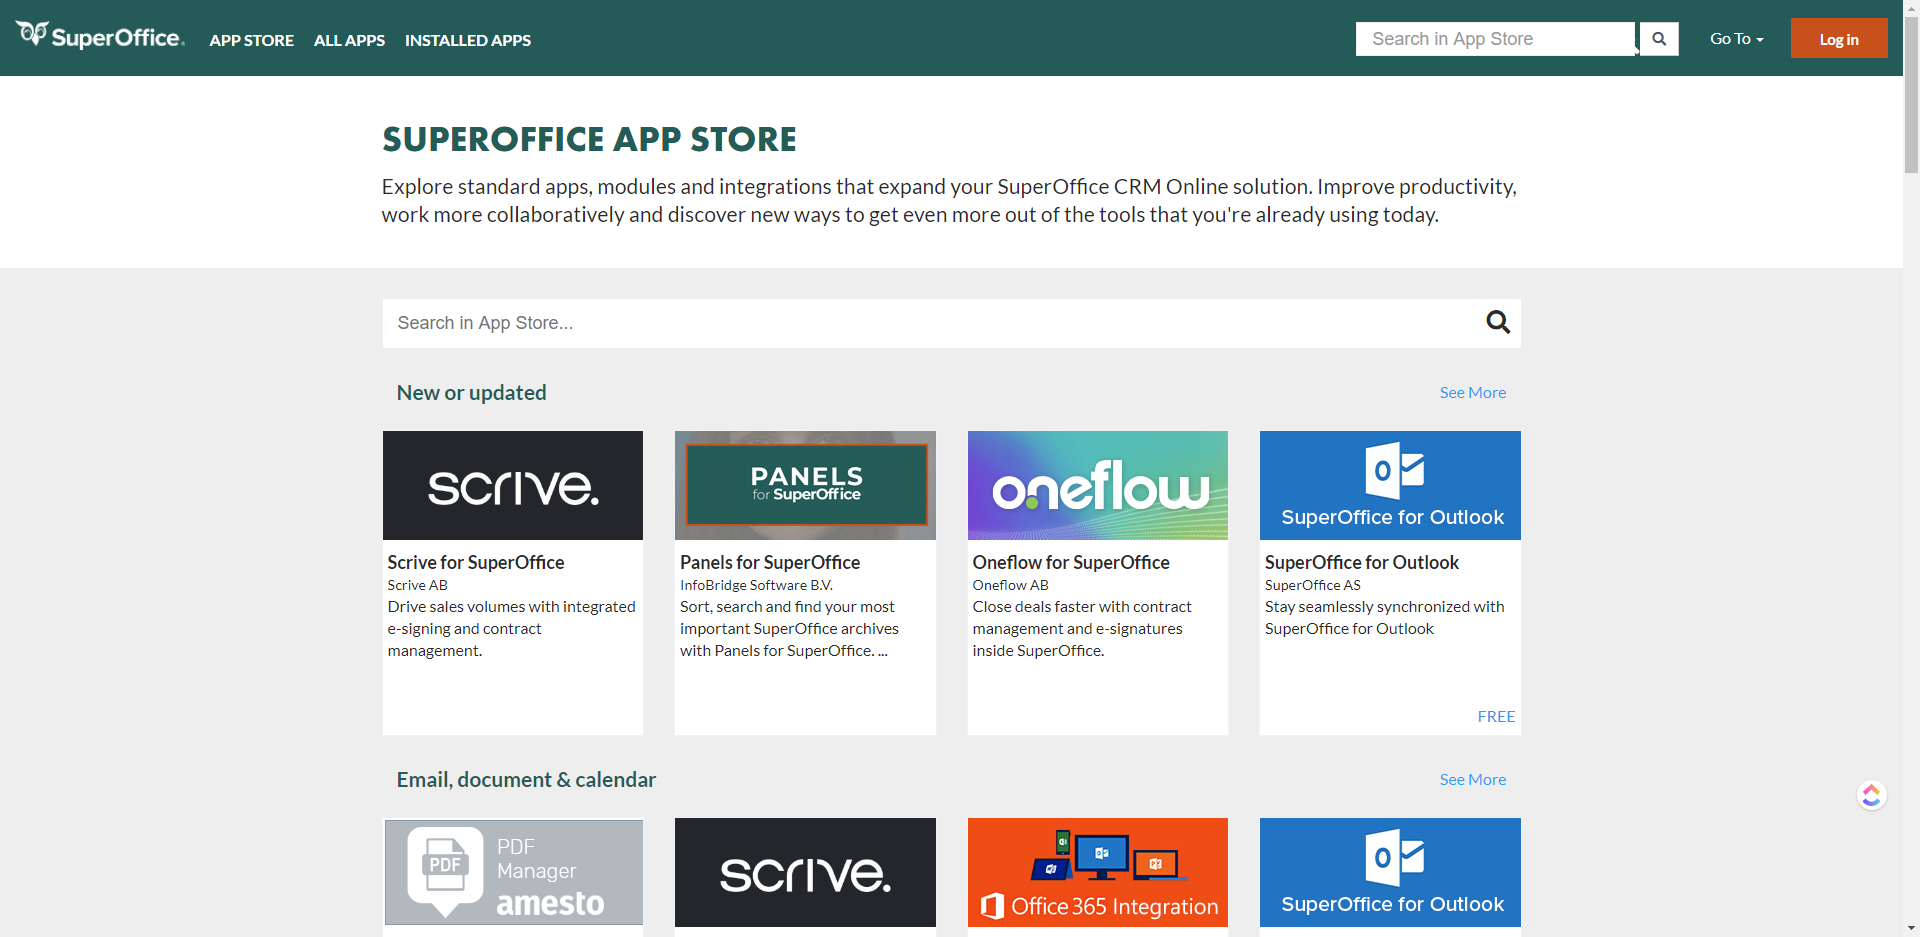Expand the Go To dropdown menu
The height and width of the screenshot is (937, 1920).
1736,39
